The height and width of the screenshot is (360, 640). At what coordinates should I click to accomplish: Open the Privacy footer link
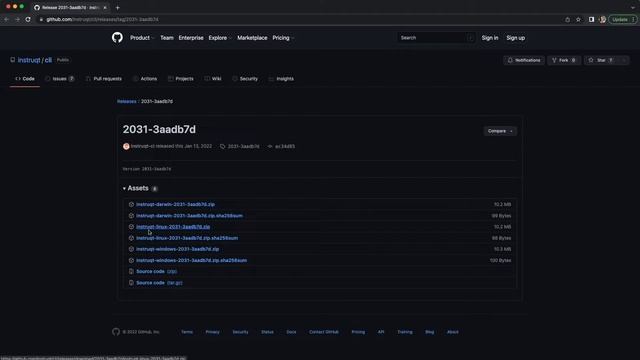point(213,332)
